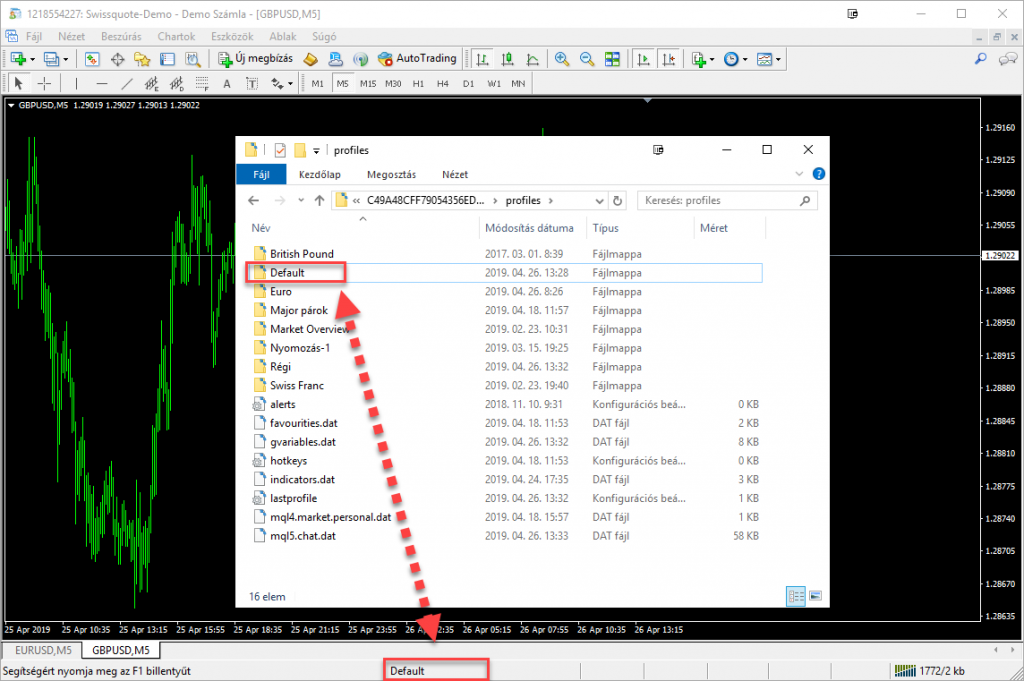Draw a horizontal line on the chart
Image resolution: width=1024 pixels, height=681 pixels.
101,84
